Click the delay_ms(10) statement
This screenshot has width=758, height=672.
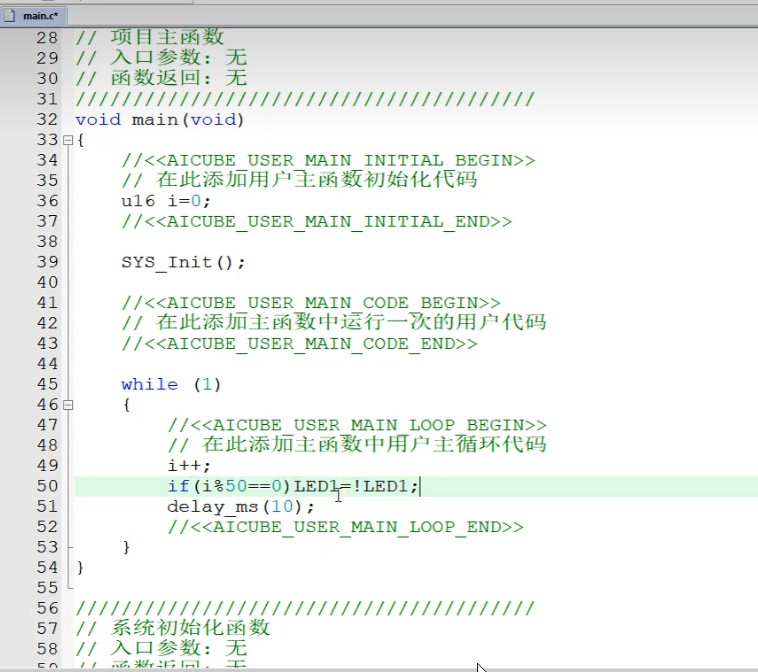240,507
